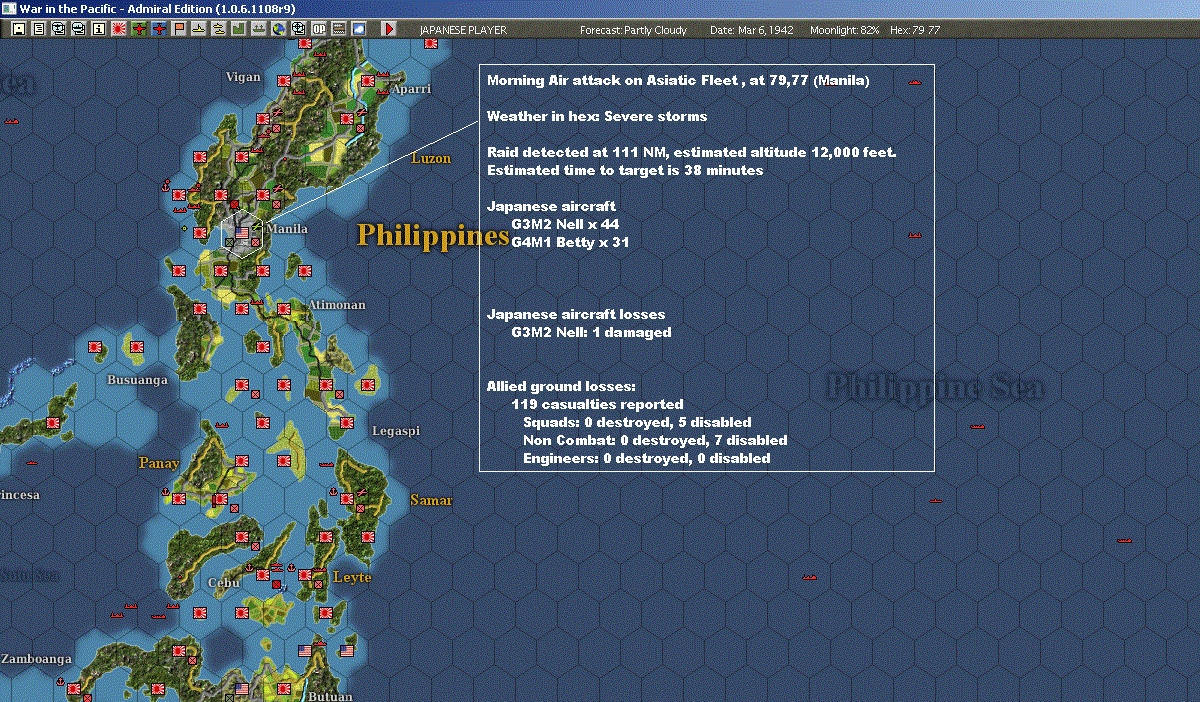Viewport: 1200px width, 702px height.
Task: Click the OP toolbar button
Action: [318, 30]
